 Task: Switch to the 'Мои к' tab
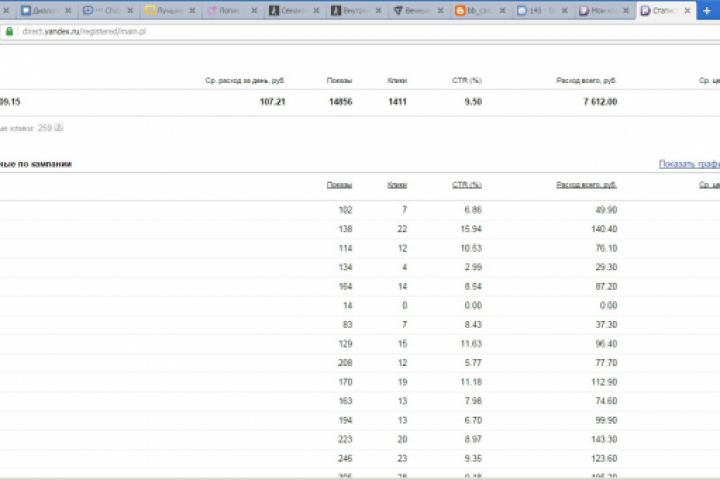(603, 11)
